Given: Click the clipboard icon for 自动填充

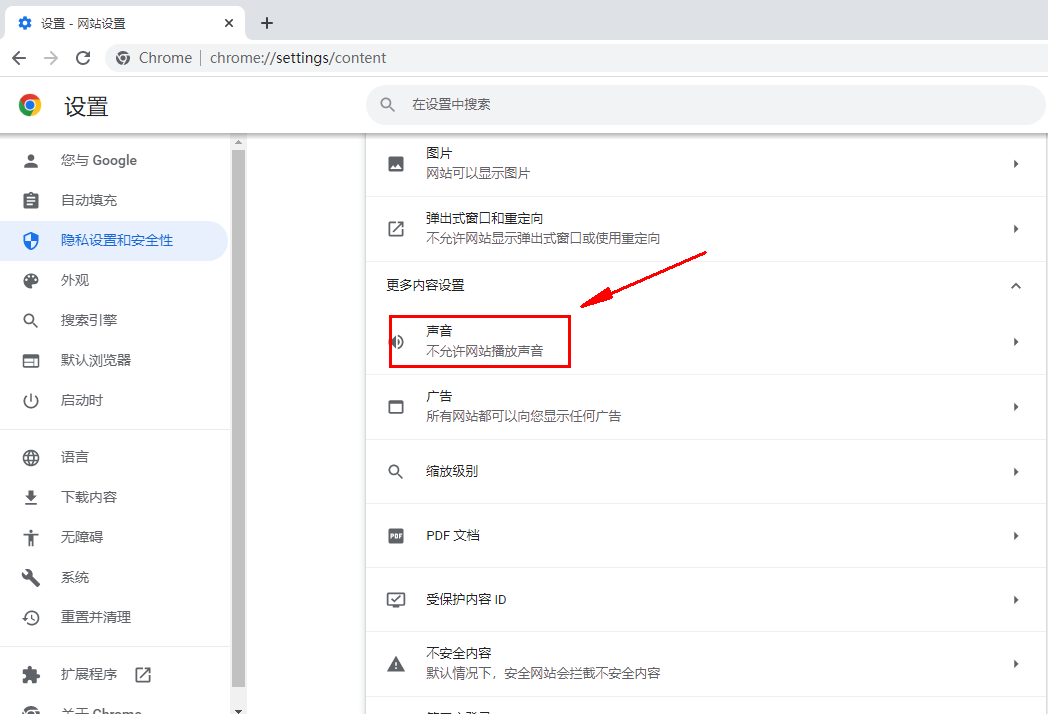Looking at the screenshot, I should coord(31,201).
